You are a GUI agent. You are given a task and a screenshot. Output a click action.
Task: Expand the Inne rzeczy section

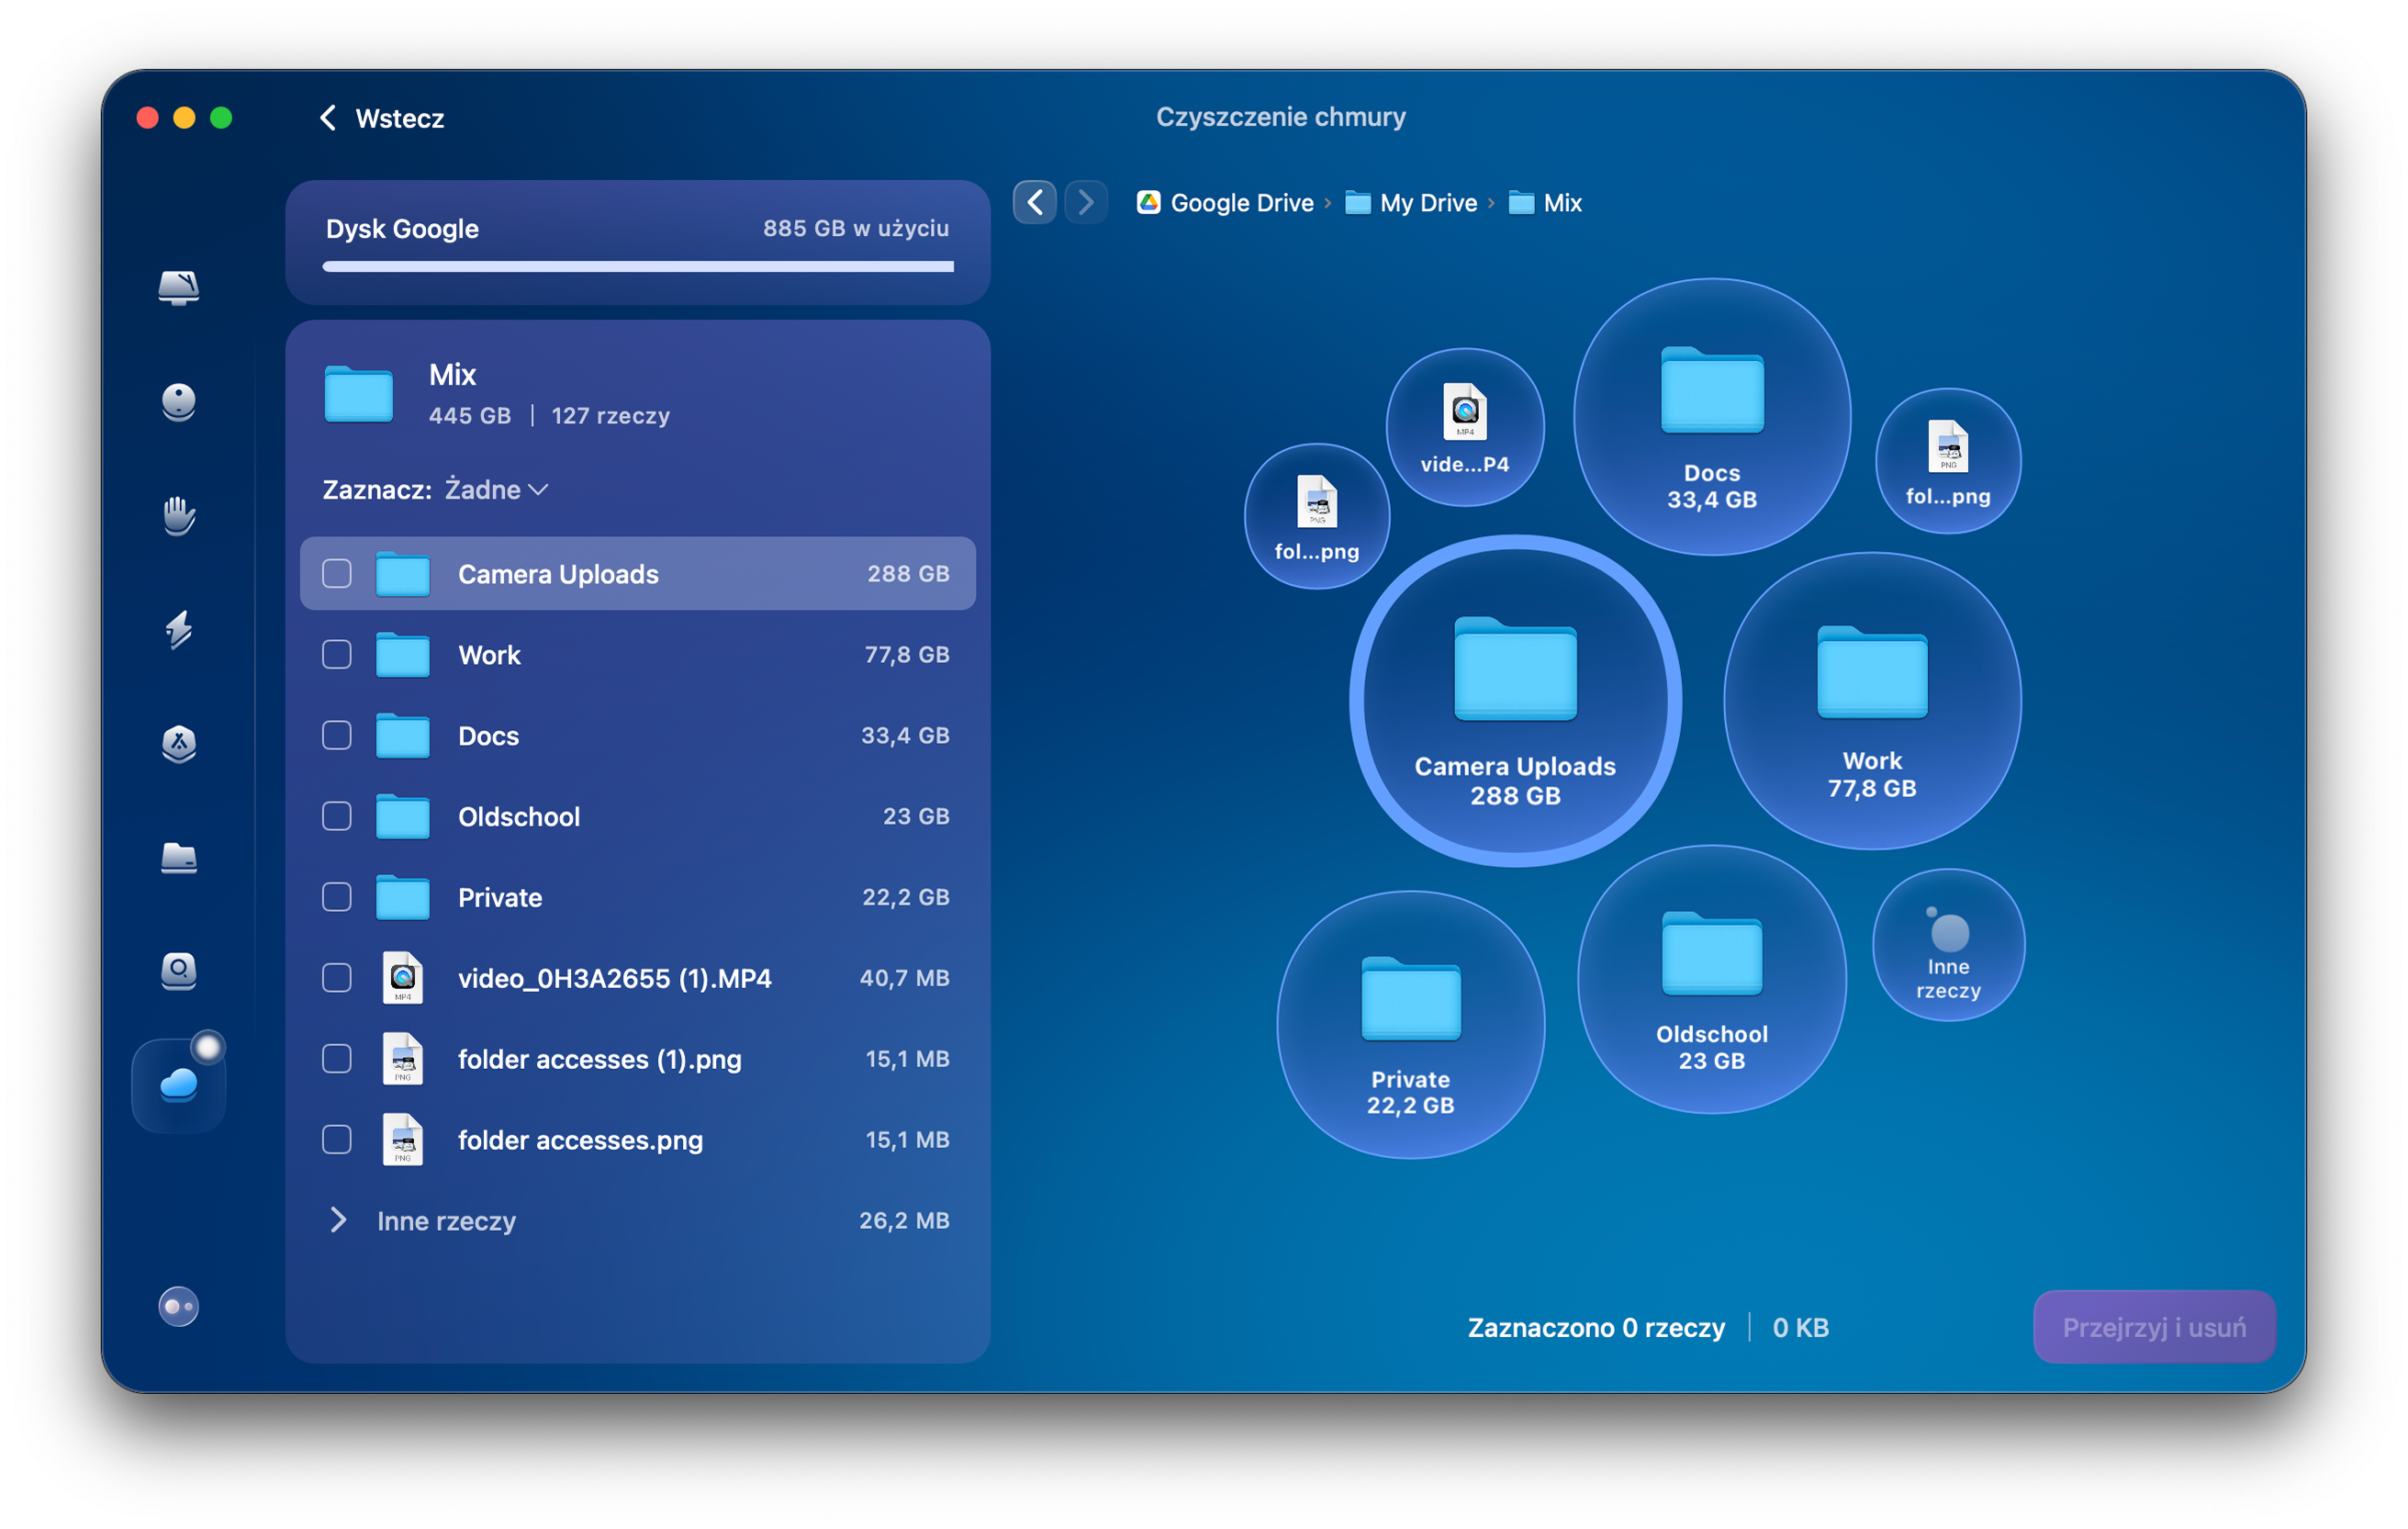(x=339, y=1220)
